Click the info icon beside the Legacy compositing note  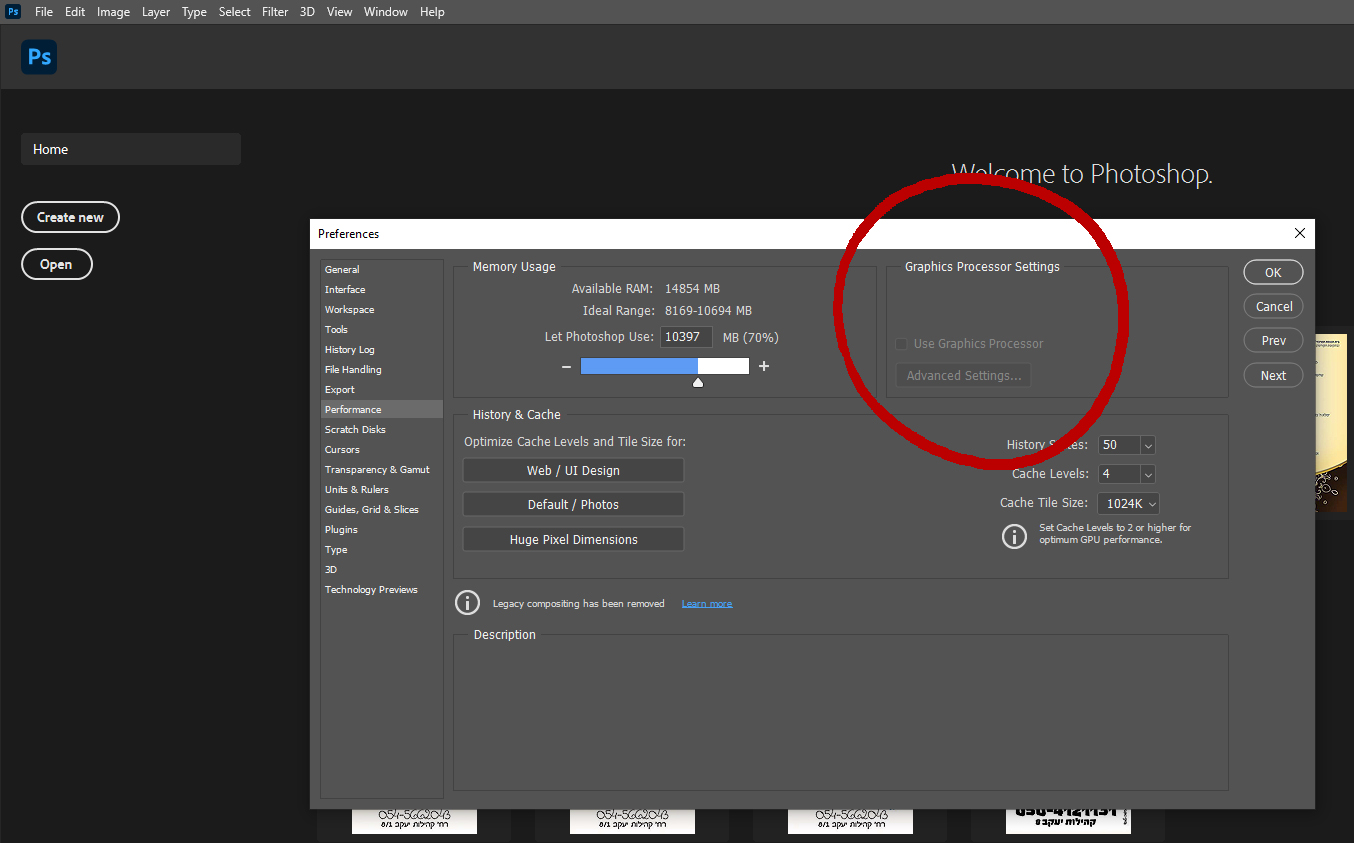[467, 603]
